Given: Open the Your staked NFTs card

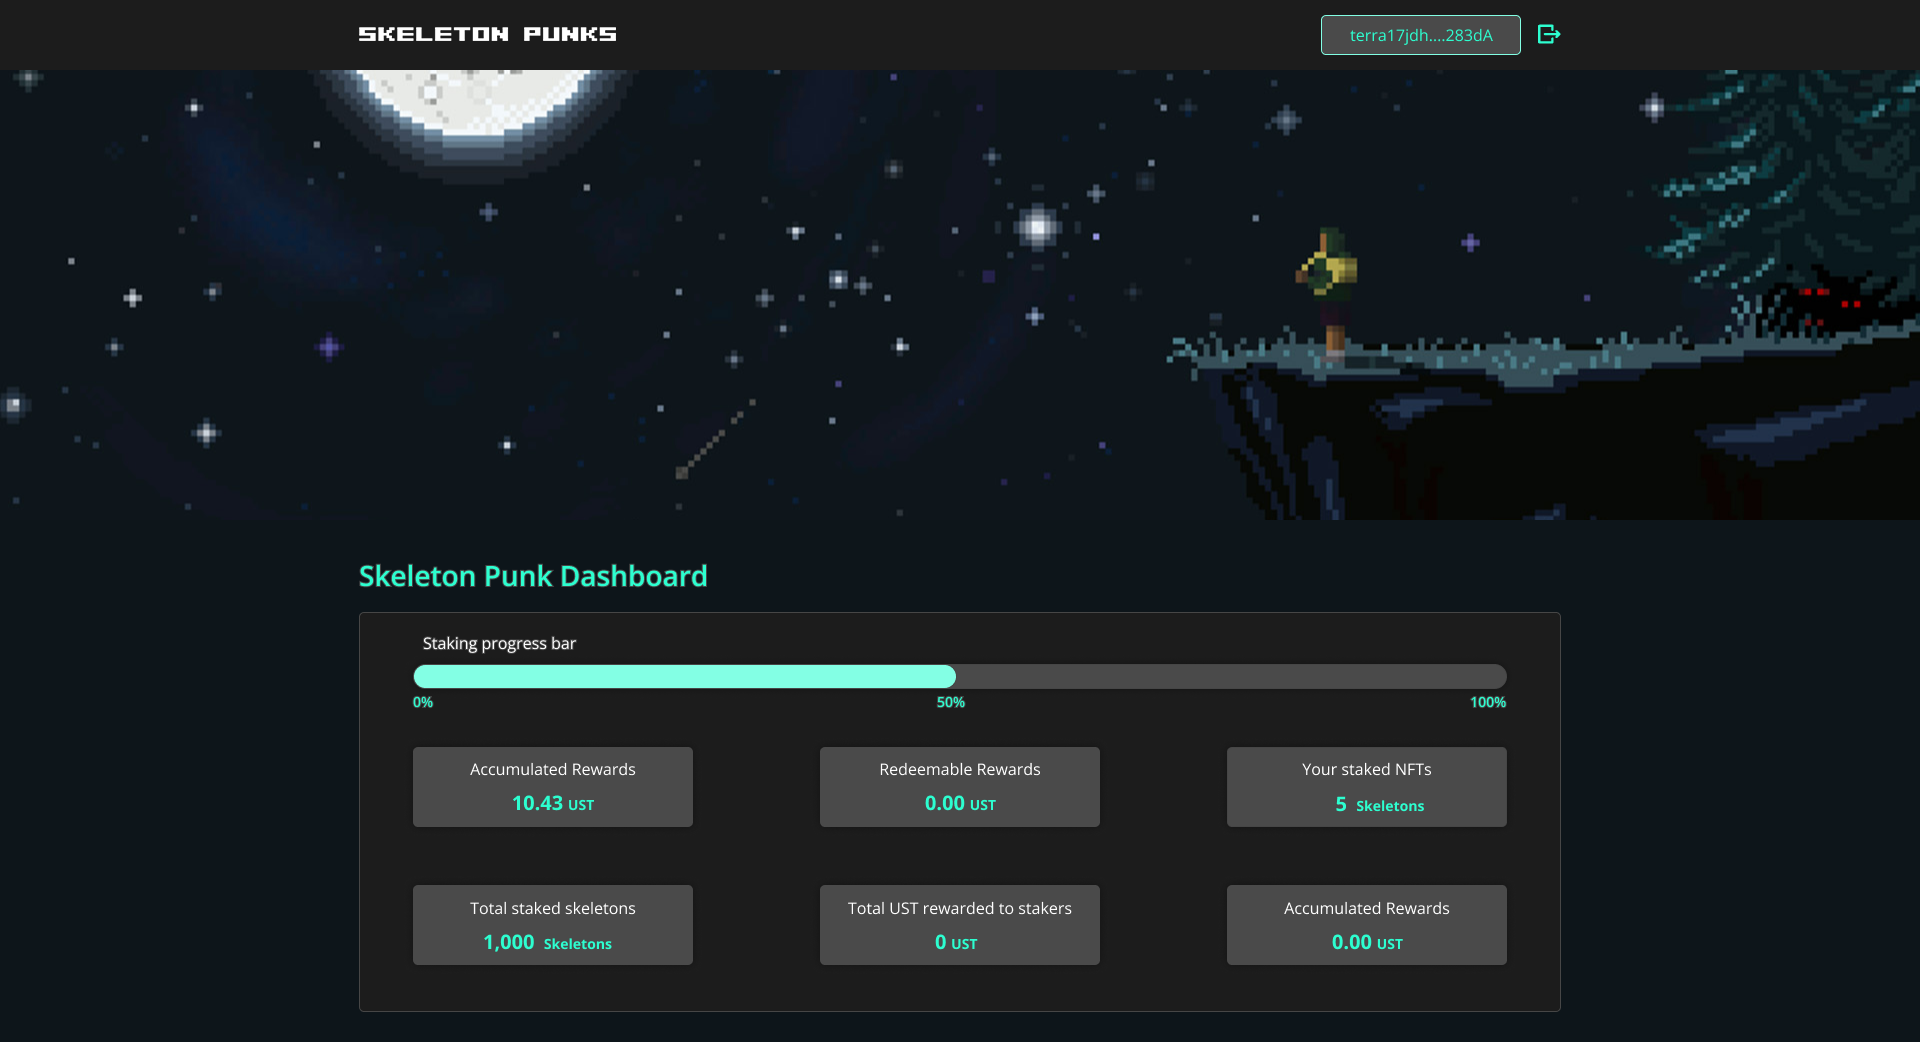Looking at the screenshot, I should 1366,787.
